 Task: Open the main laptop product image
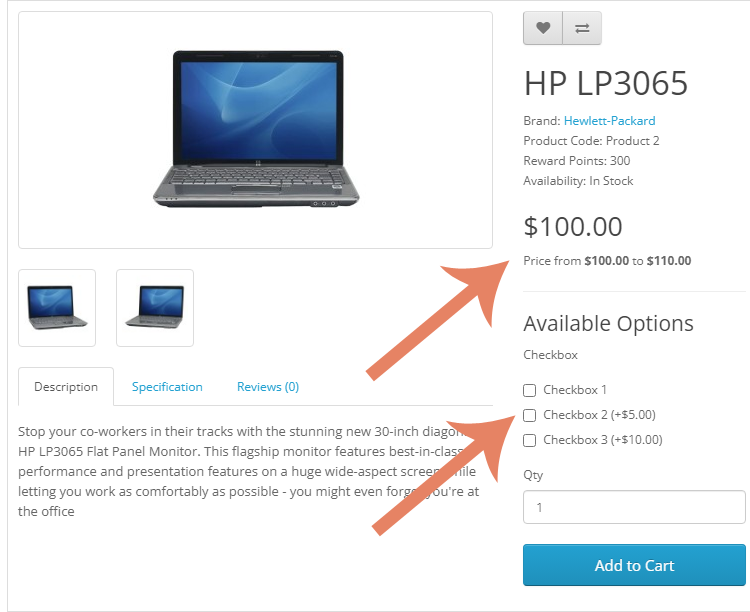pyautogui.click(x=255, y=130)
